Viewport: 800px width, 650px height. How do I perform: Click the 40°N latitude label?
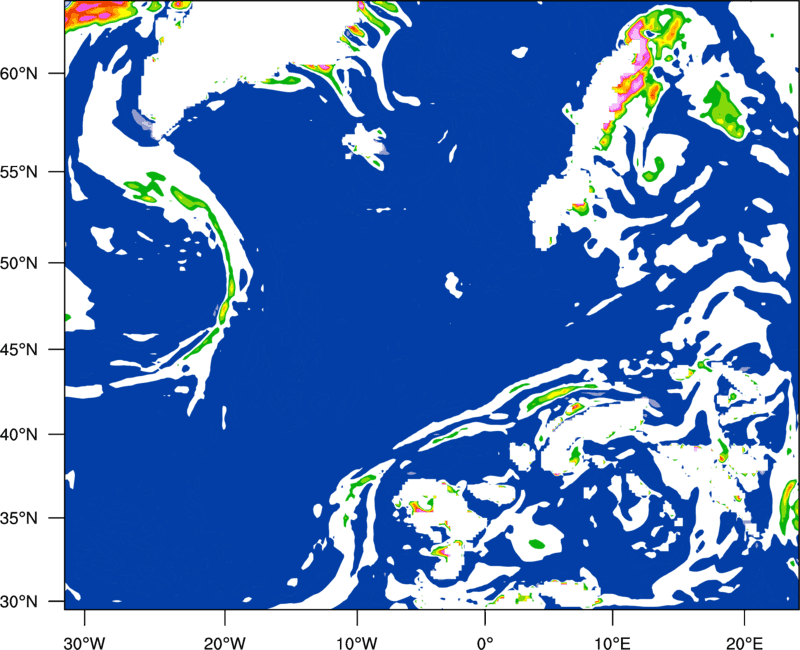coord(19,435)
